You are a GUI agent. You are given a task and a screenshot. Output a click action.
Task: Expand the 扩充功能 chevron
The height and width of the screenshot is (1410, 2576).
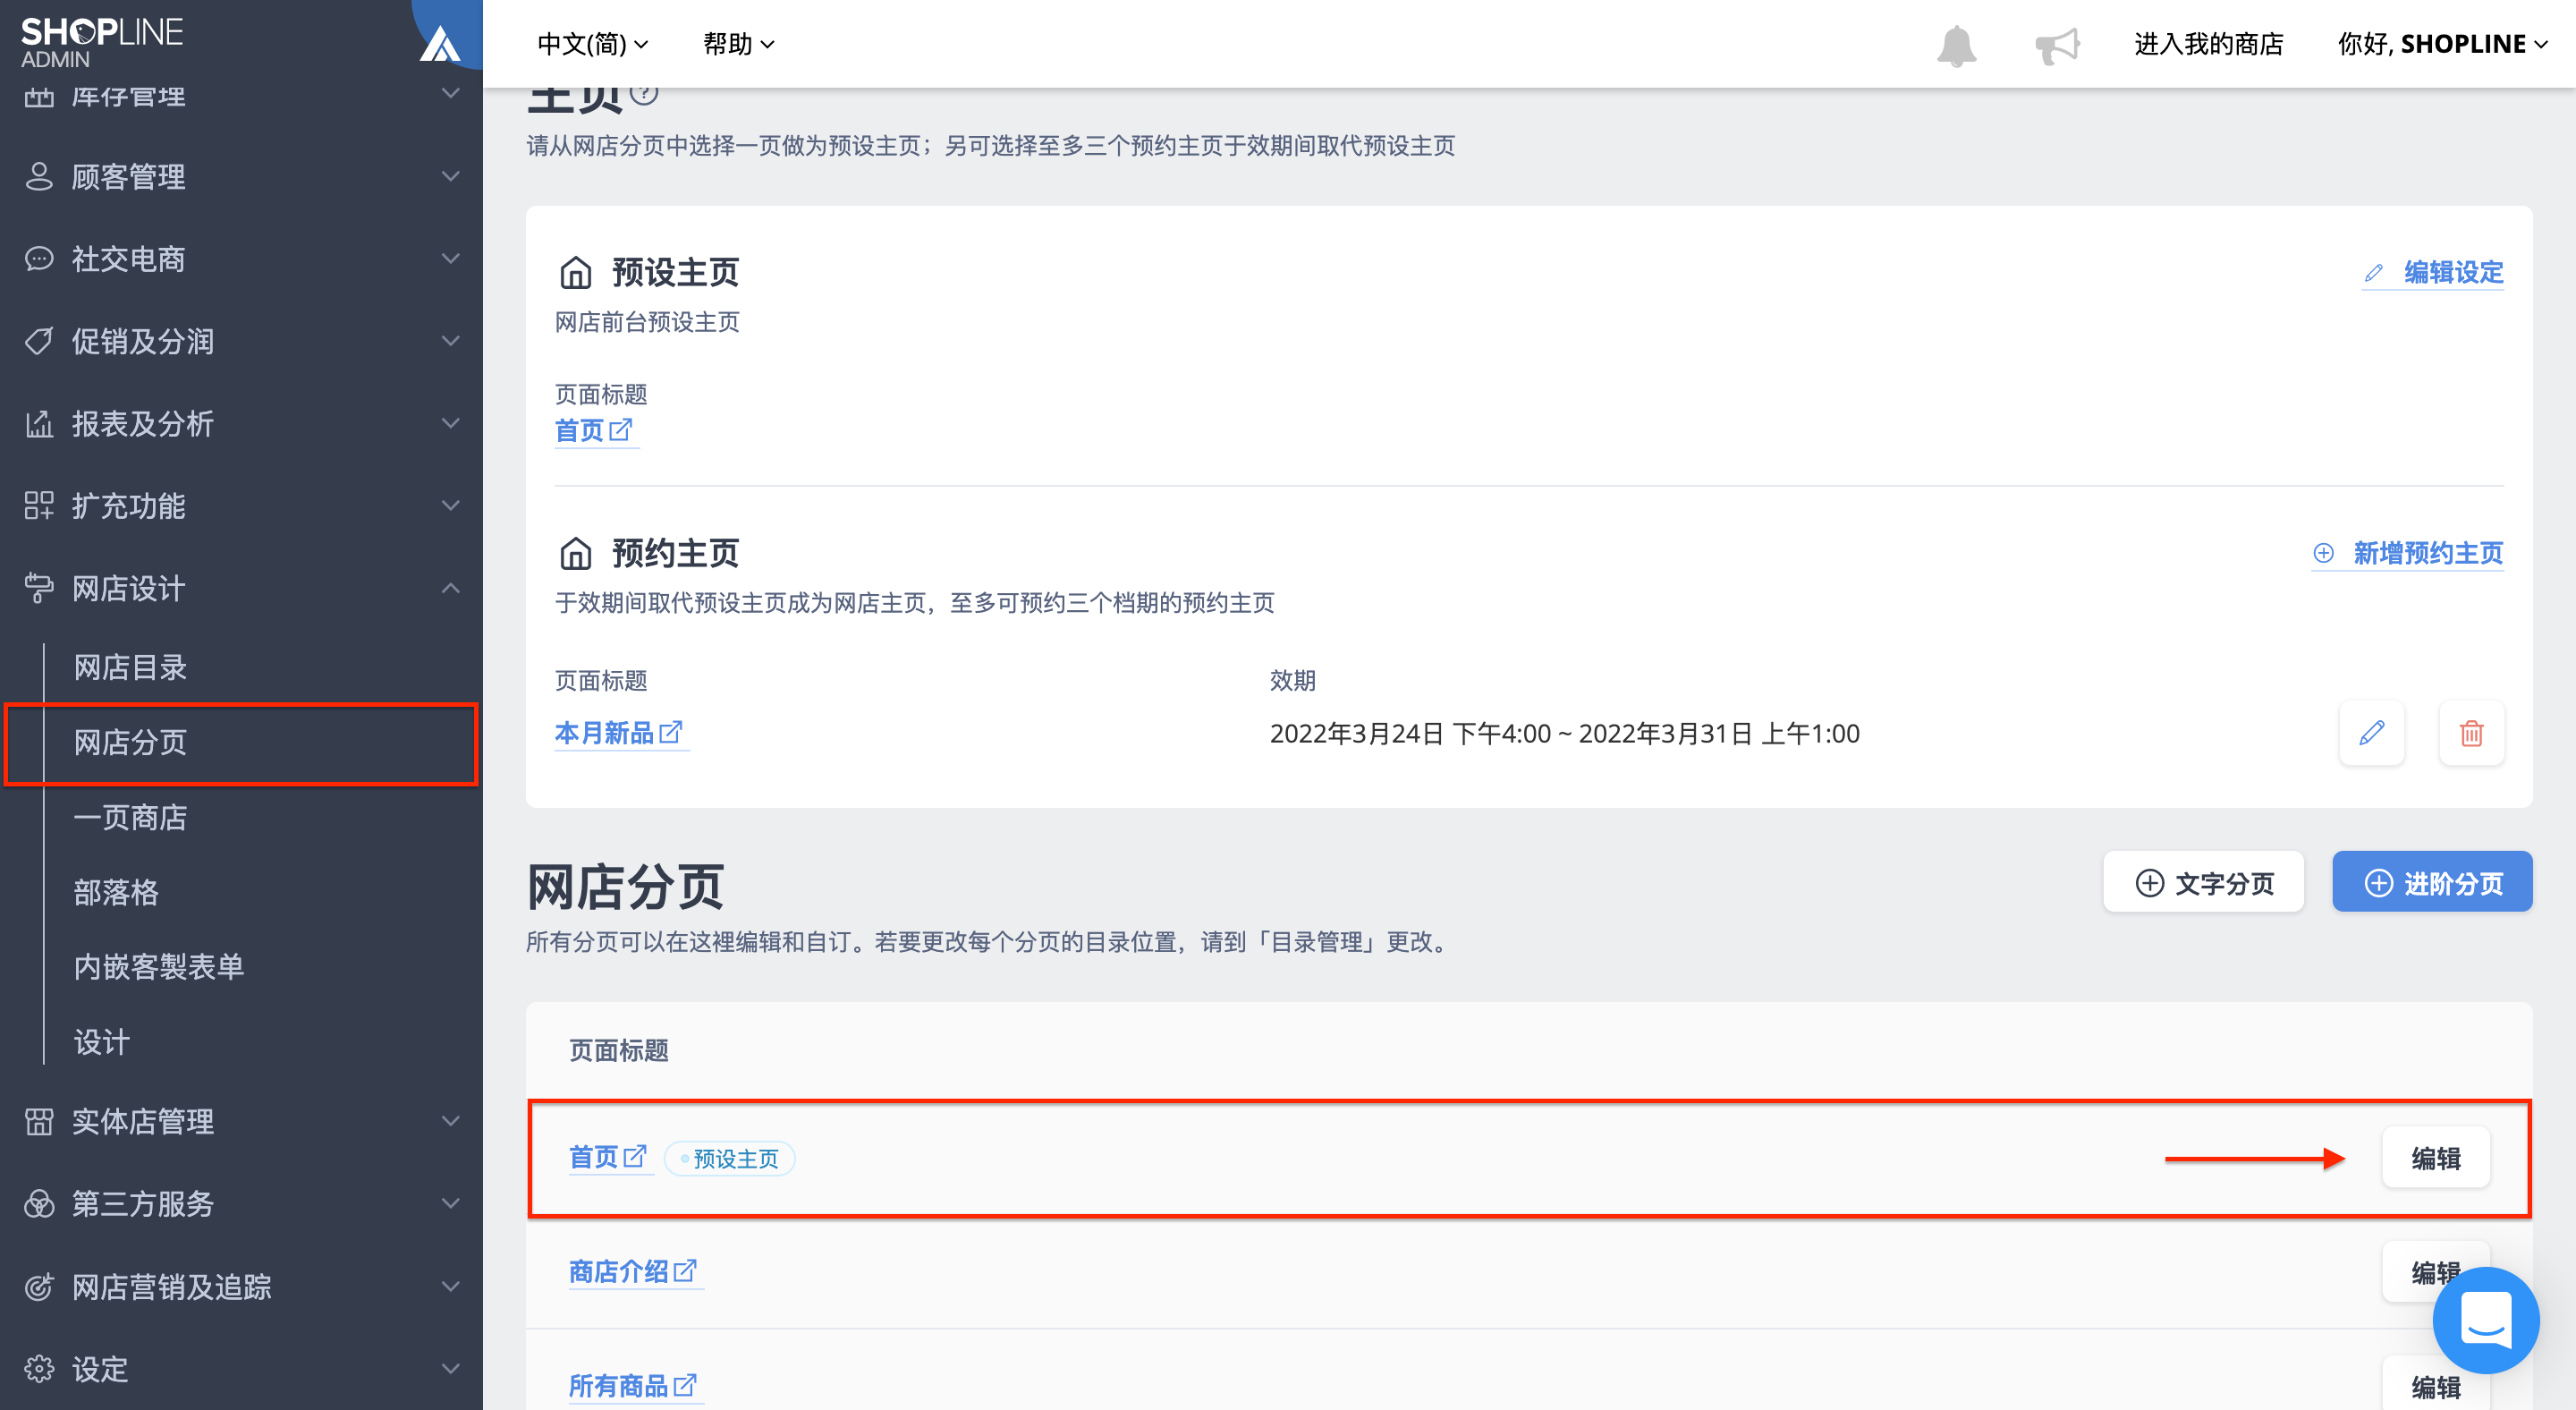(451, 505)
